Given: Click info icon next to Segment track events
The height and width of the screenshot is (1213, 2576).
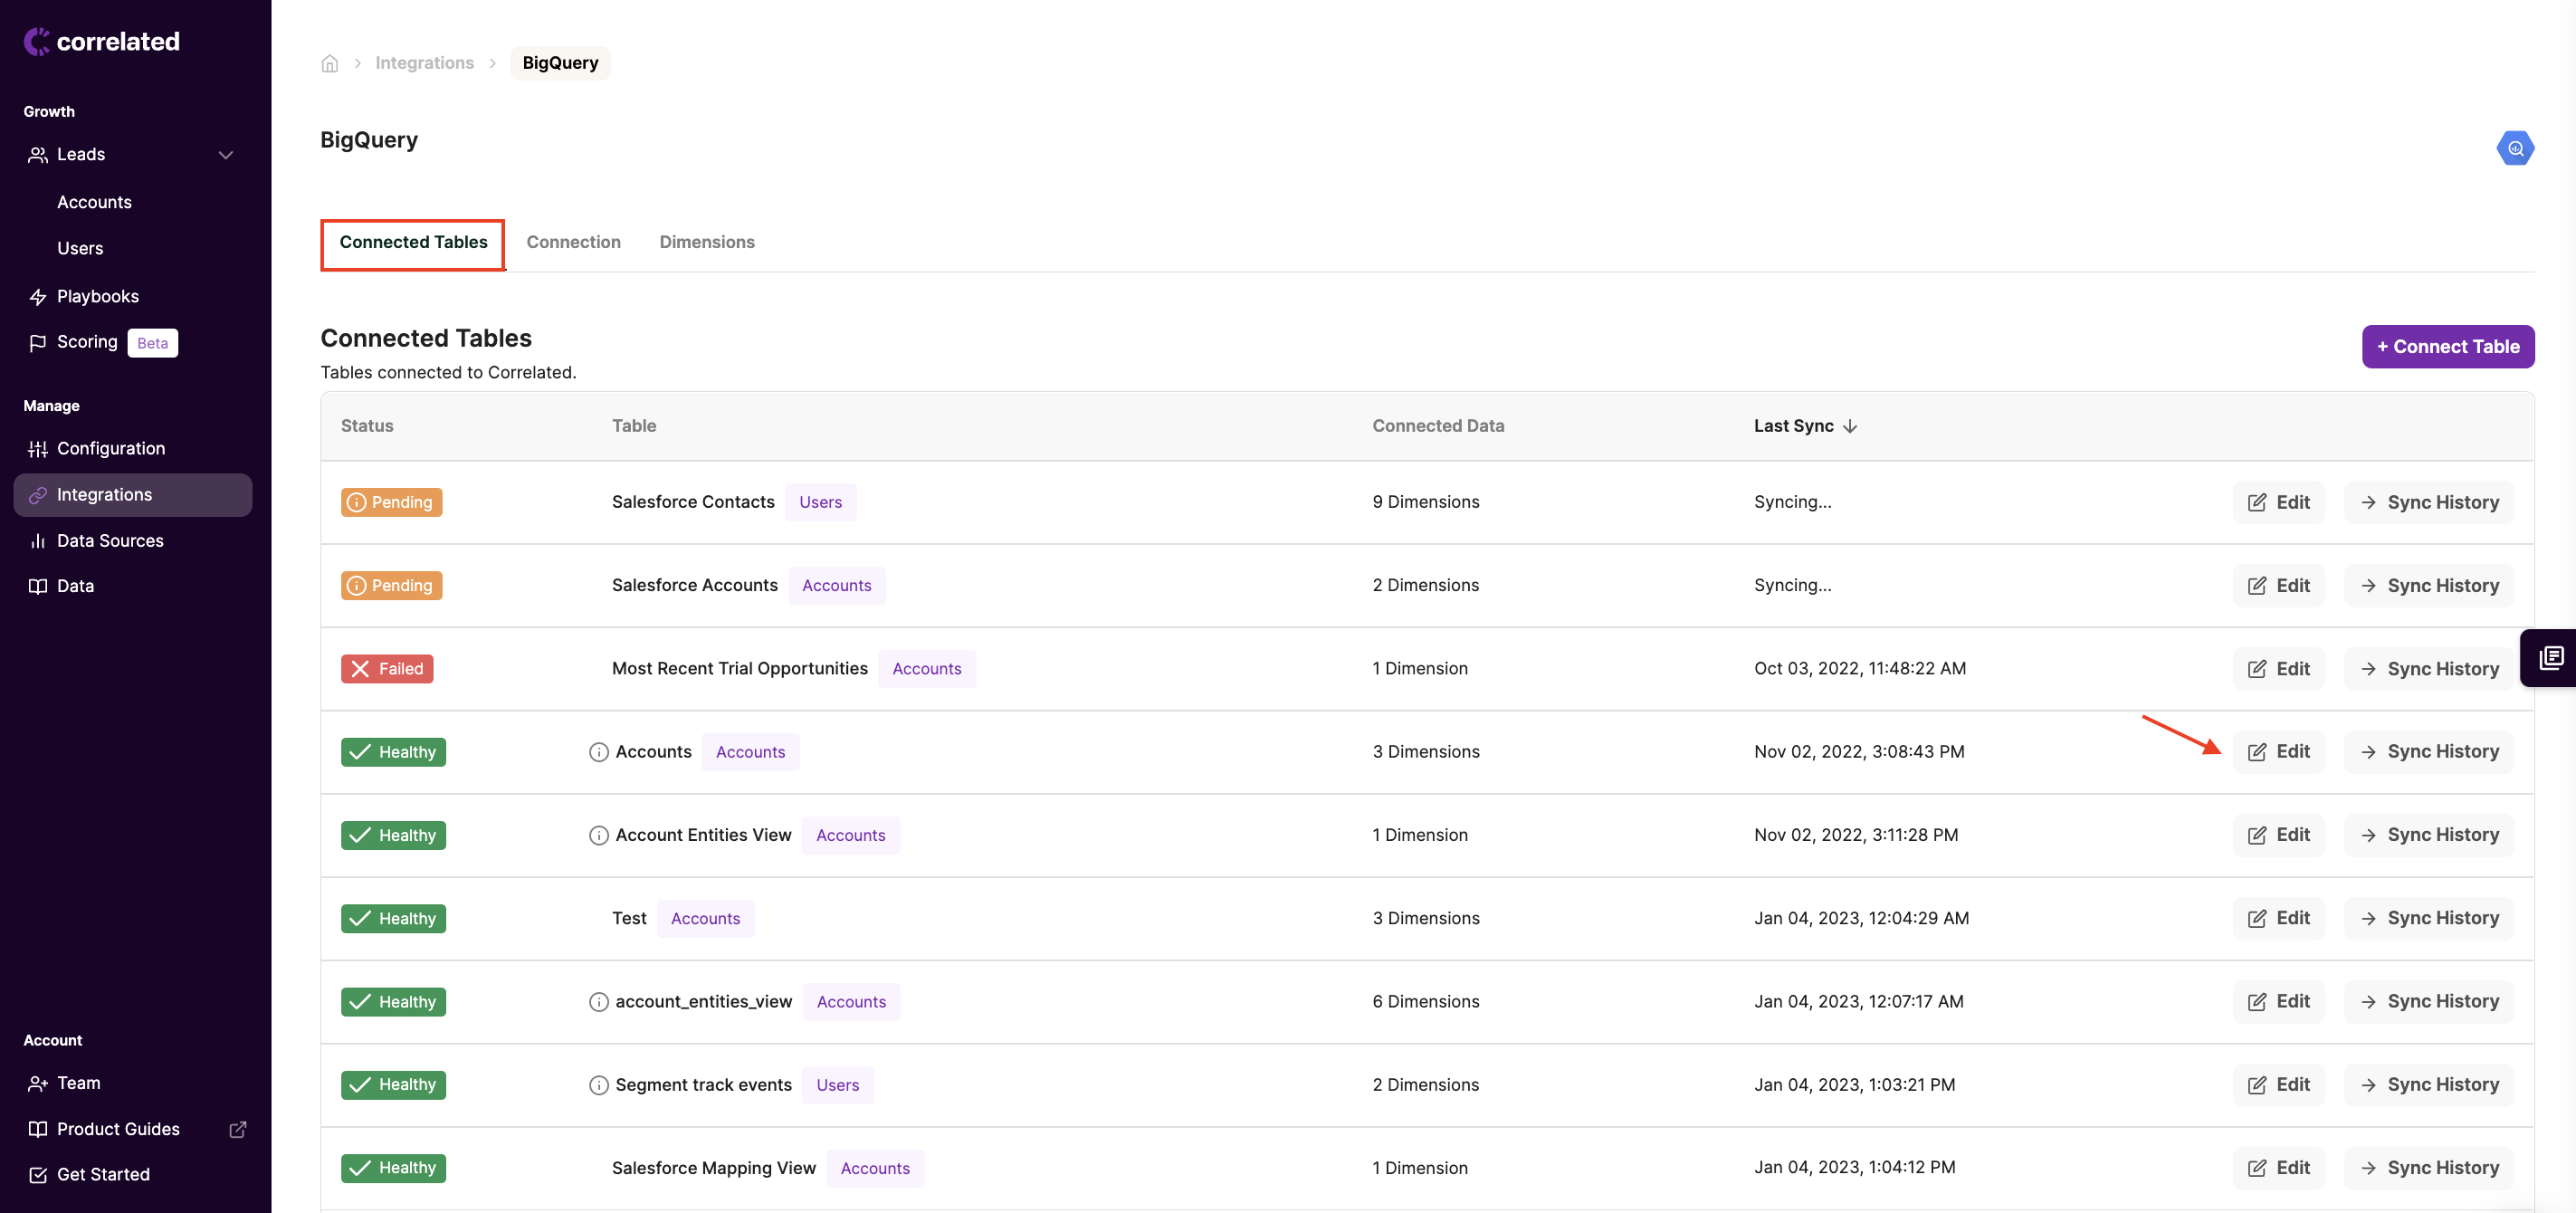Looking at the screenshot, I should click(x=598, y=1085).
